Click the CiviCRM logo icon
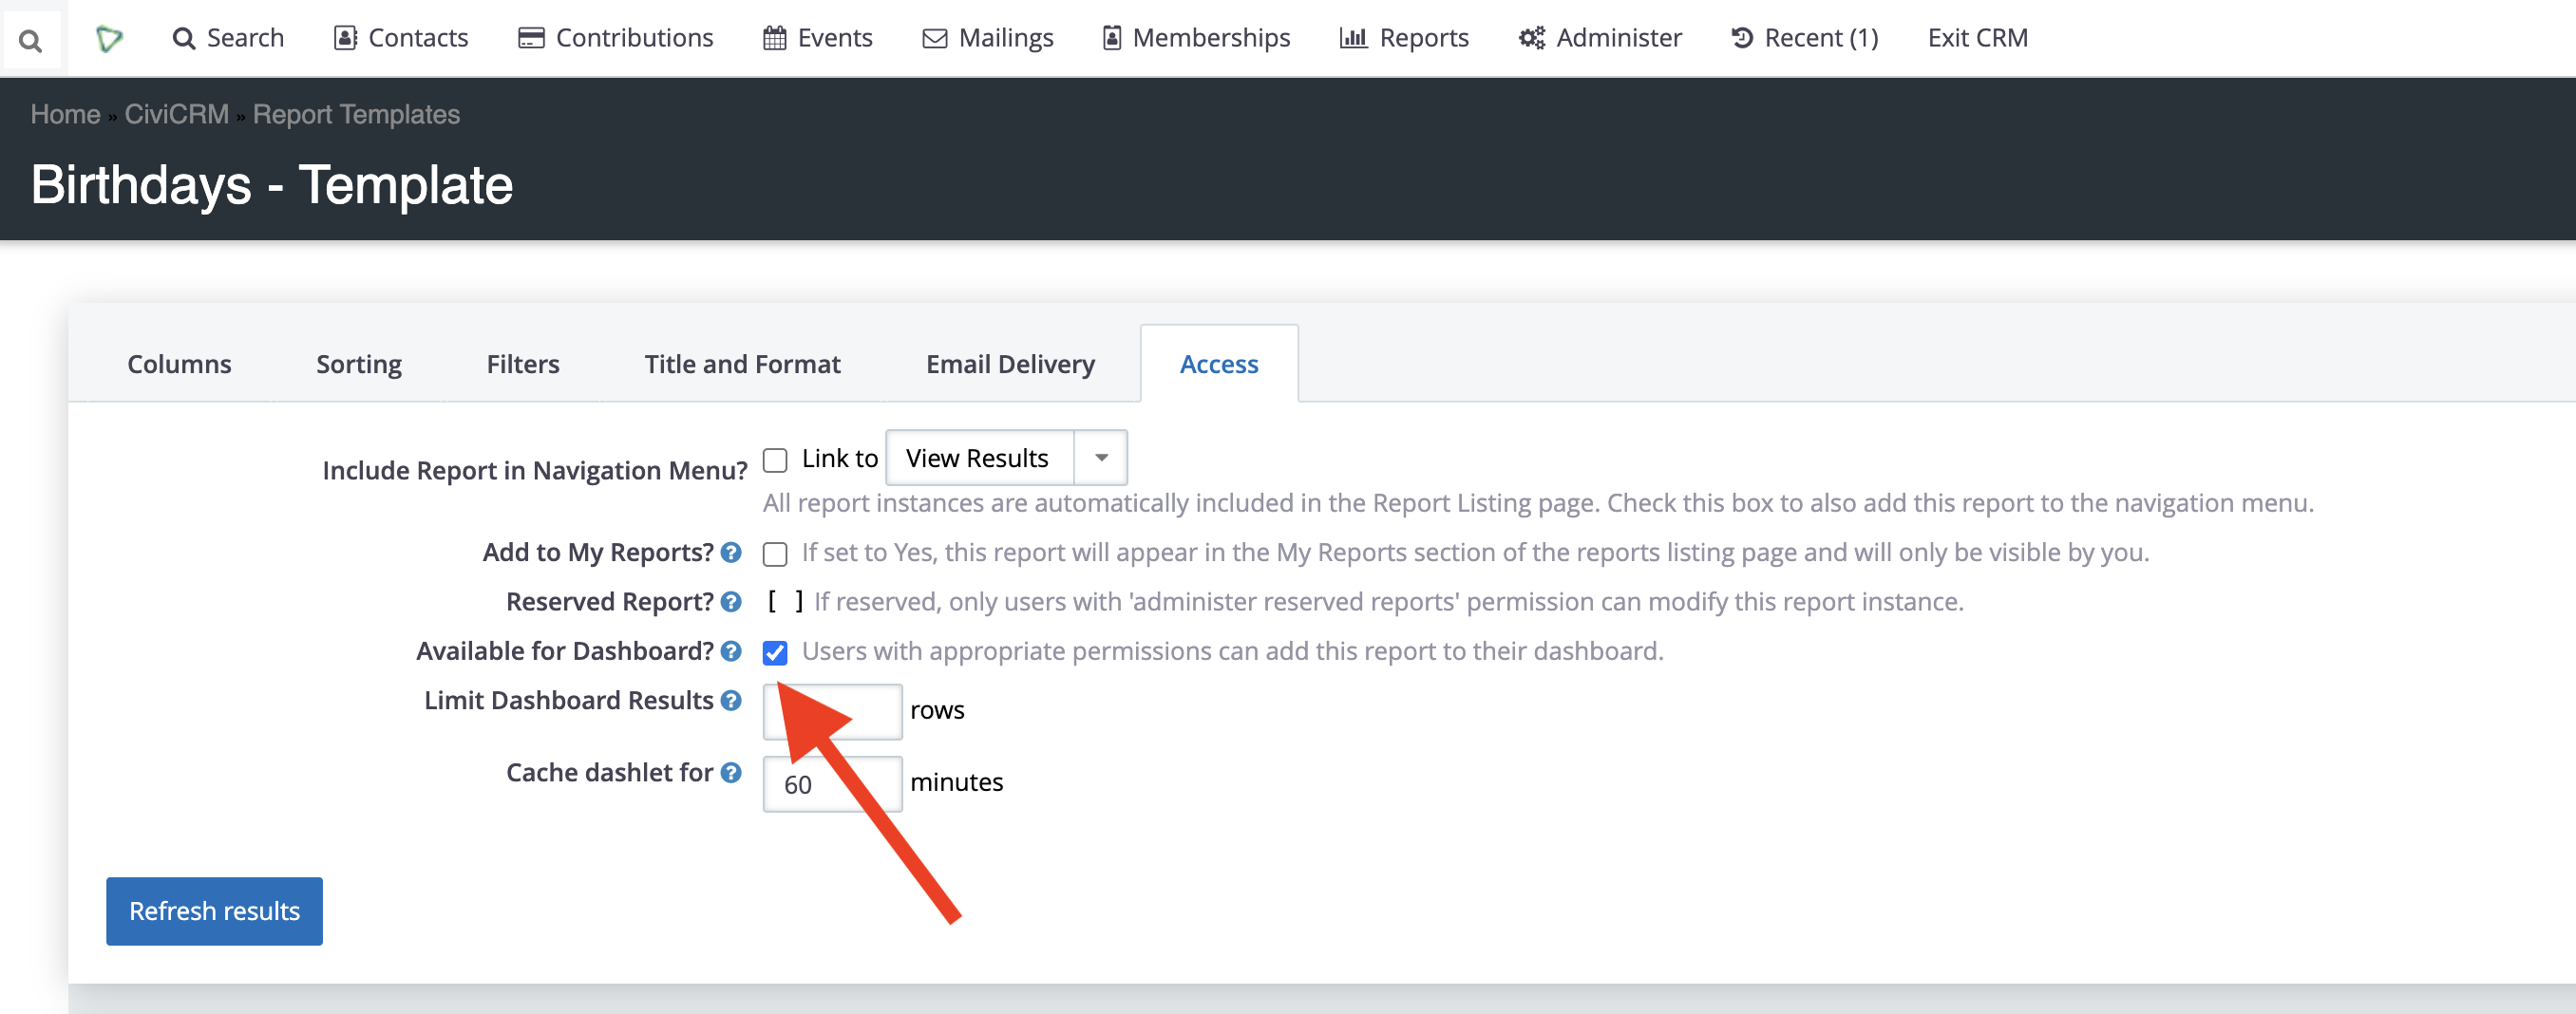The height and width of the screenshot is (1014, 2576). (108, 39)
